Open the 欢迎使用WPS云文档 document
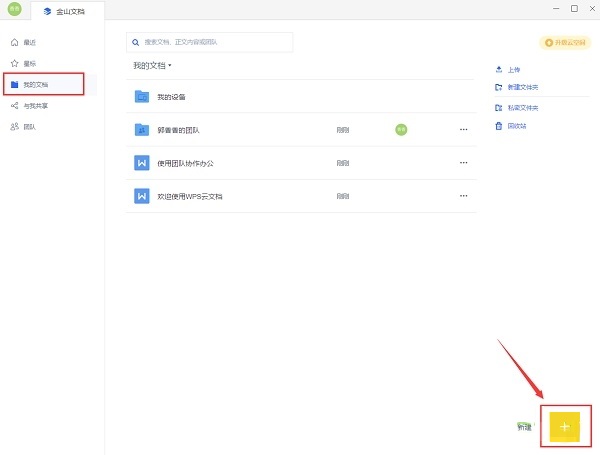 188,196
